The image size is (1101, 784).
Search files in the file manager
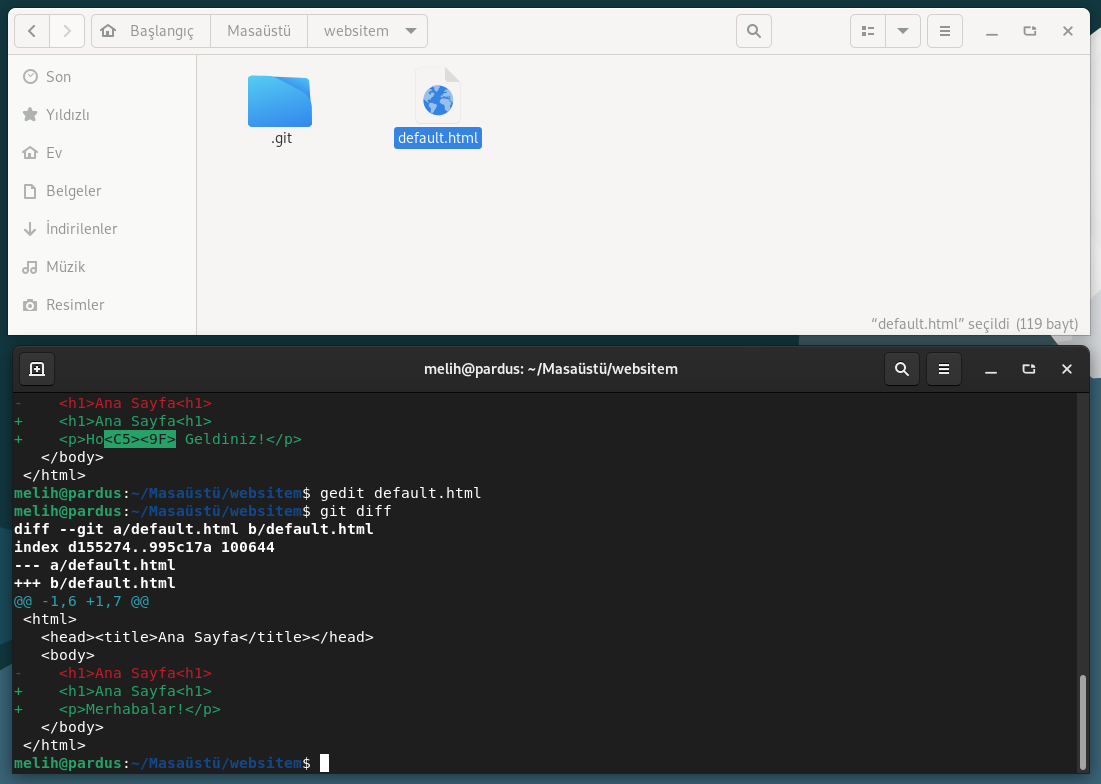click(x=753, y=31)
